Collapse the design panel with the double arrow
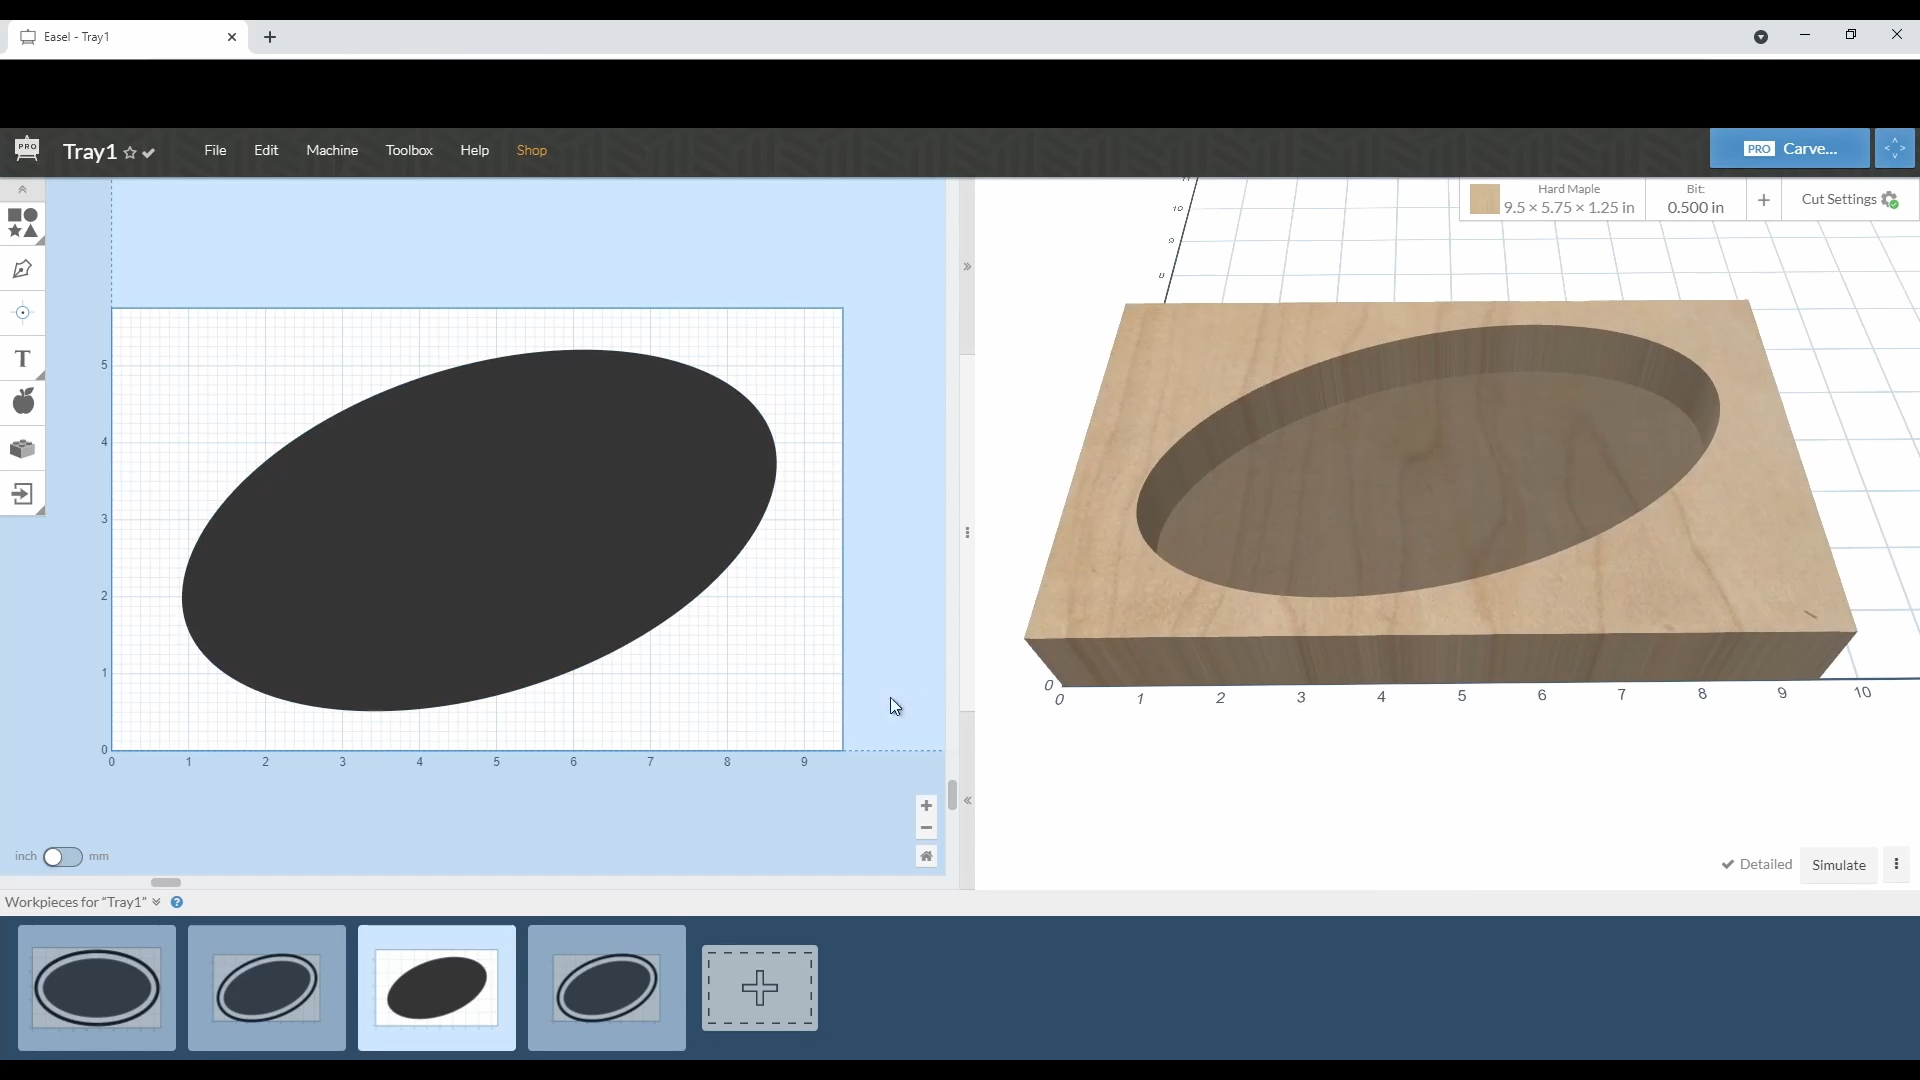The image size is (1920, 1080). pos(966,266)
